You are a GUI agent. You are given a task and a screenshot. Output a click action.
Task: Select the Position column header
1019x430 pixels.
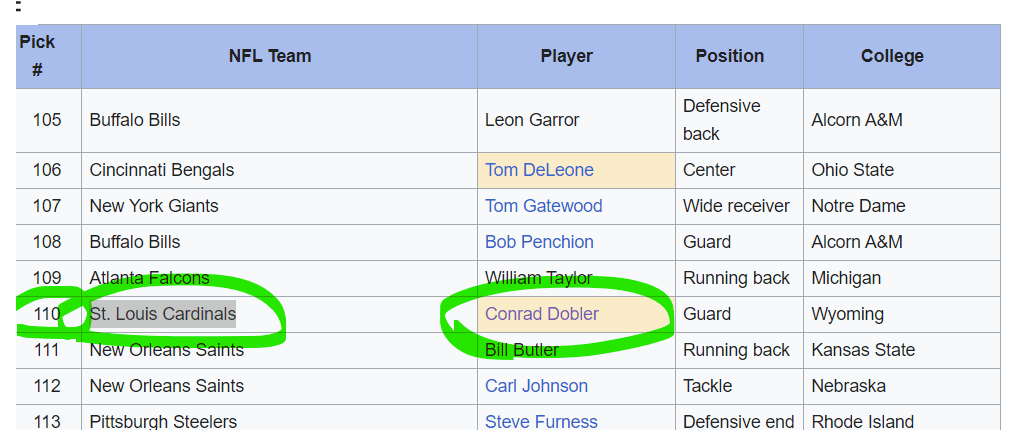(x=730, y=56)
